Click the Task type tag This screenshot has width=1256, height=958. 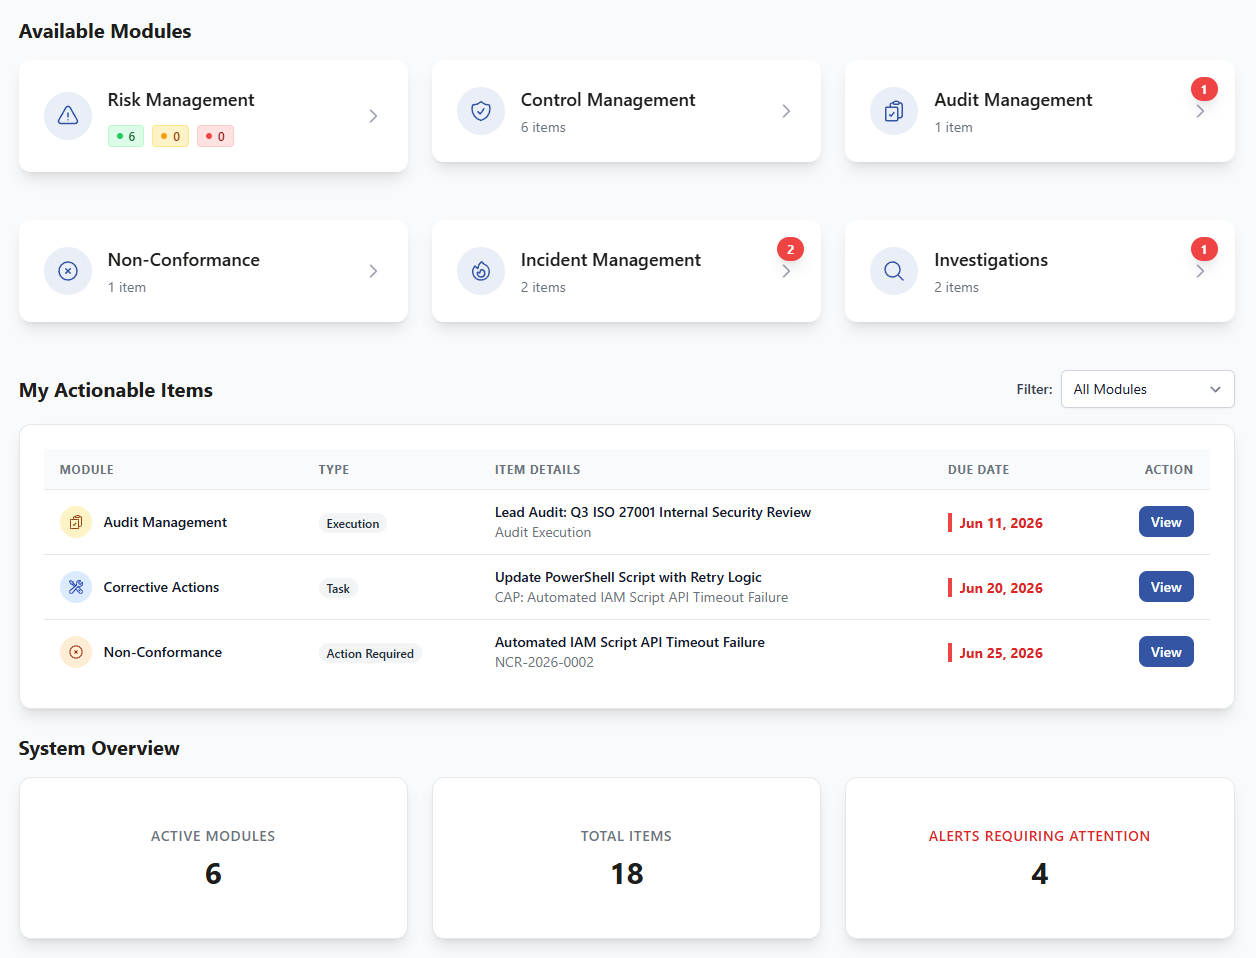point(338,588)
